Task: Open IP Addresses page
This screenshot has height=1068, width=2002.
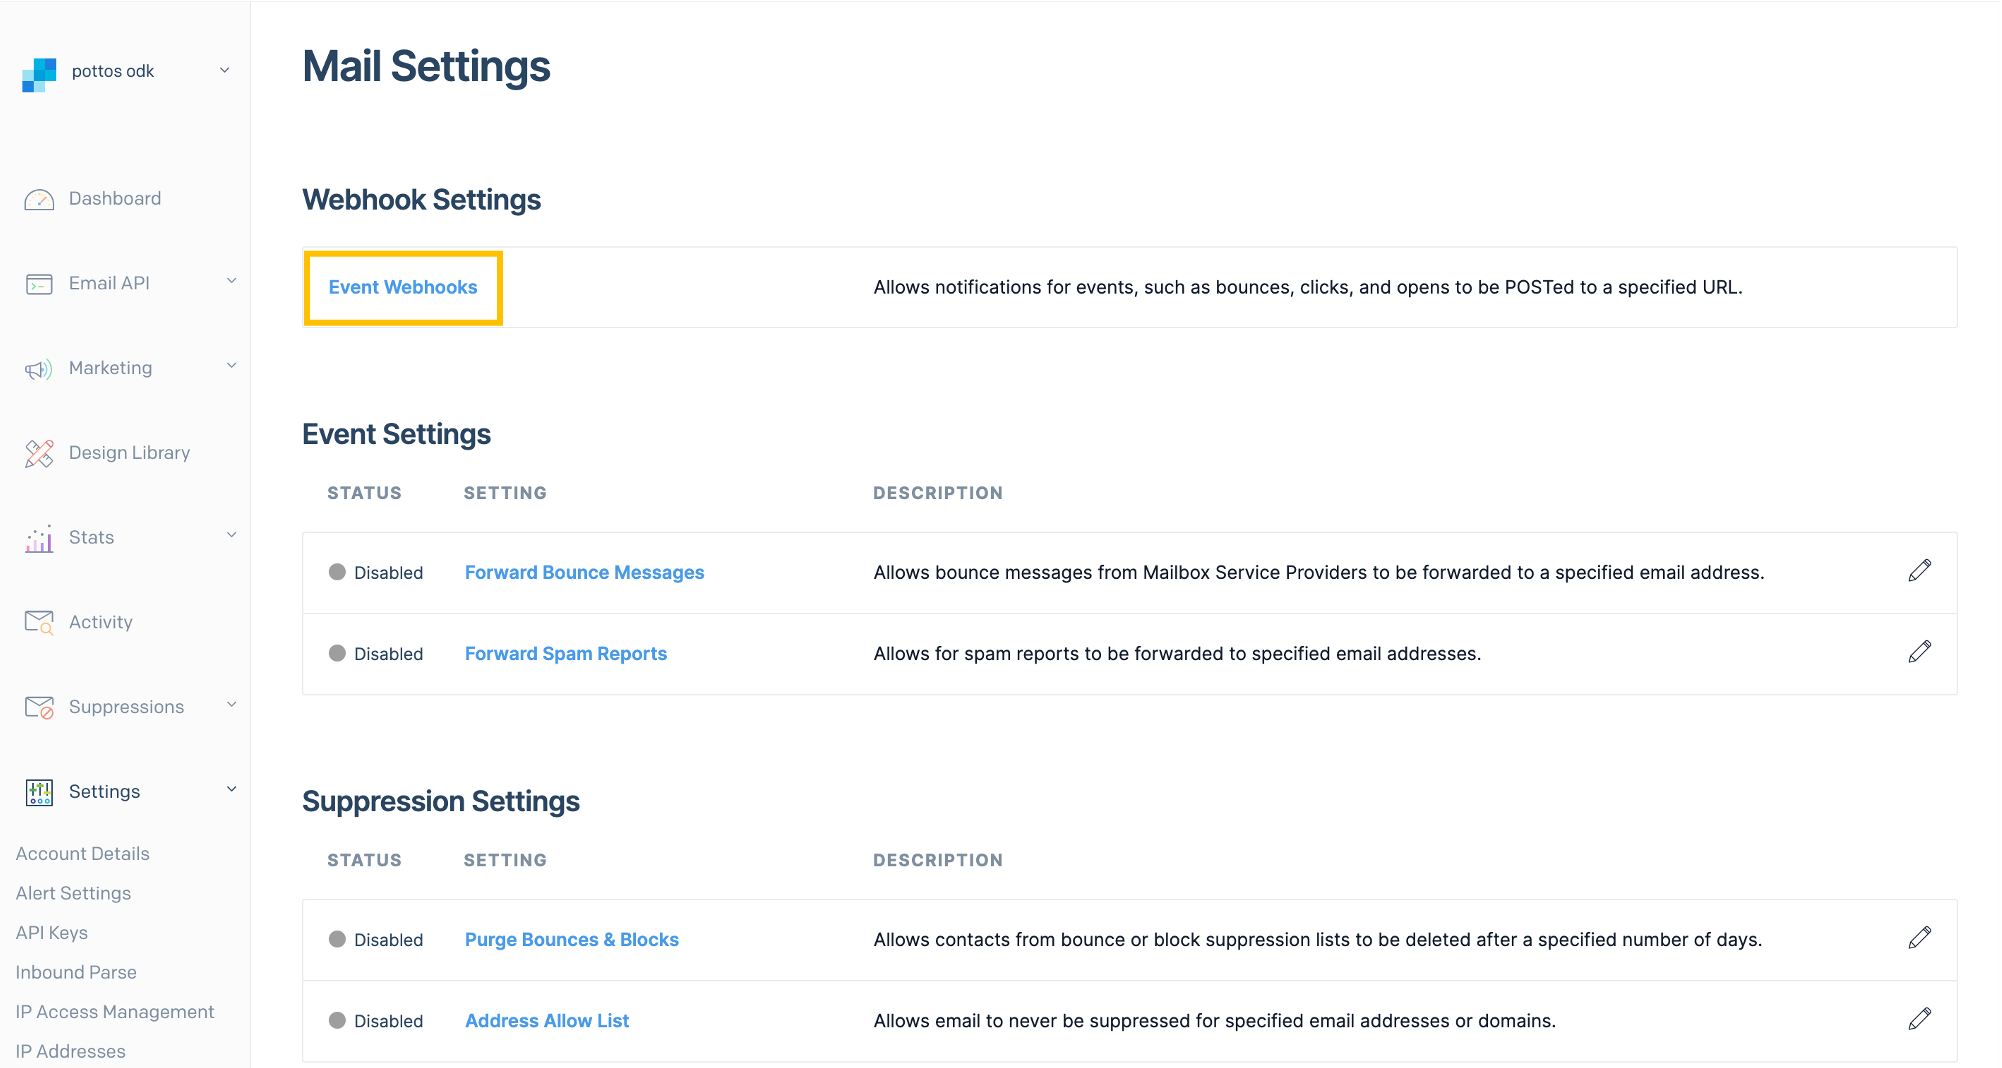Action: 71,1052
